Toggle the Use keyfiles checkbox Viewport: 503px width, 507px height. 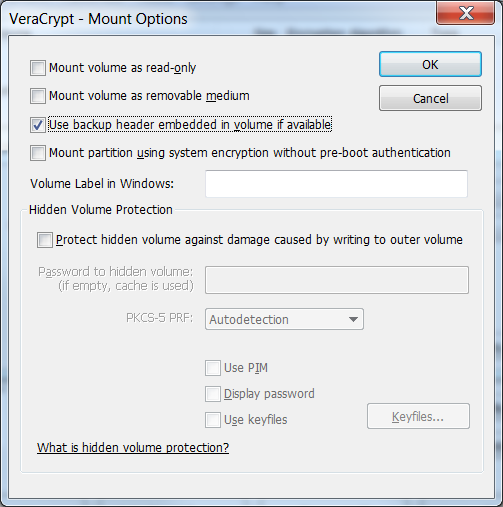tap(213, 420)
